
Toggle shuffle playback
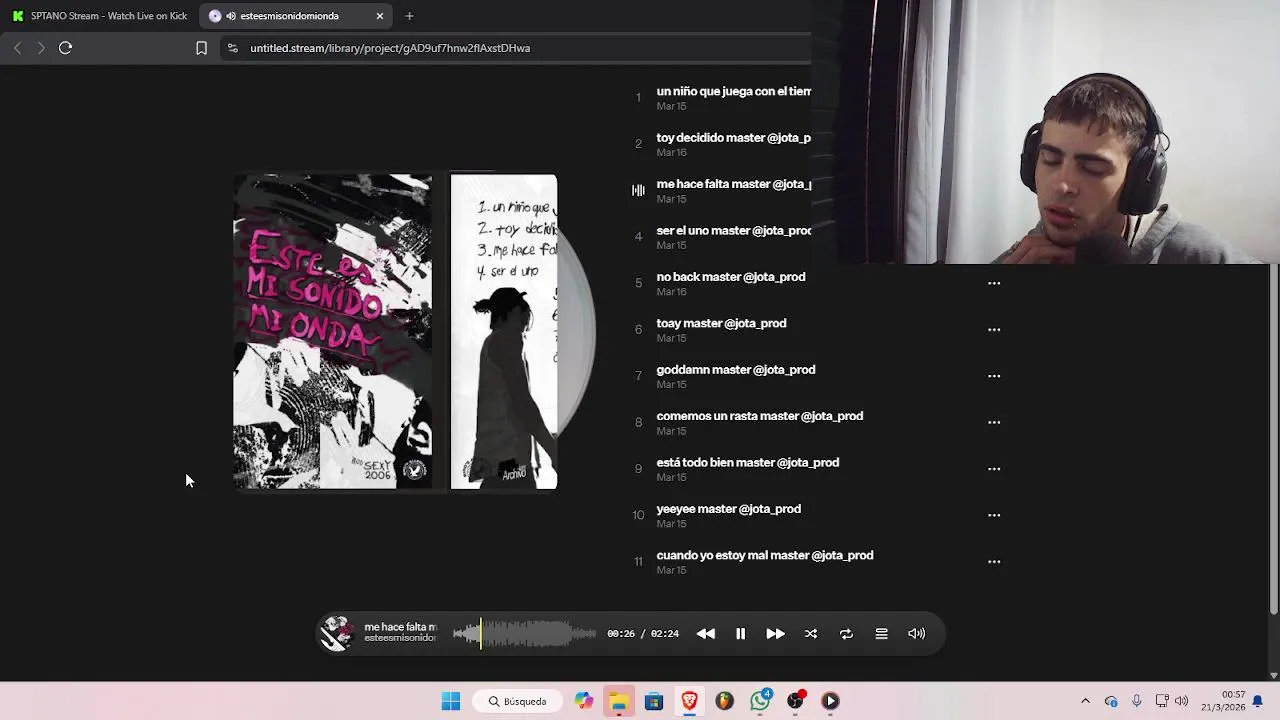pyautogui.click(x=811, y=634)
